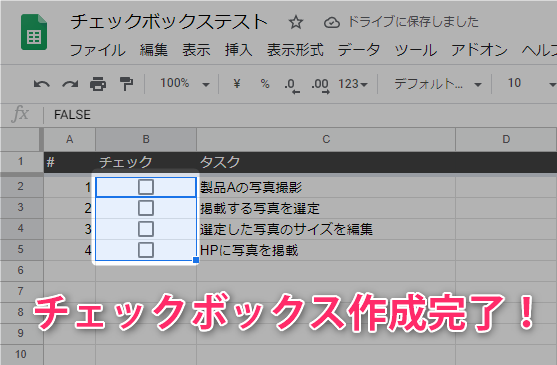
Task: Apply yen currency format
Action: 237,84
